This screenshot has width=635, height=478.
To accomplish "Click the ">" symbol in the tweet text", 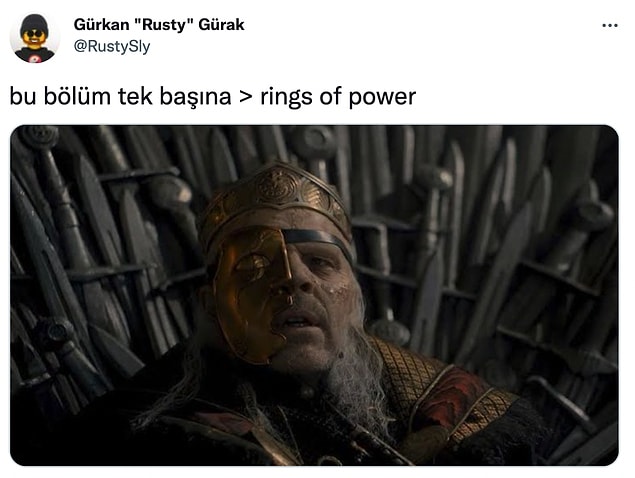I will [x=246, y=98].
